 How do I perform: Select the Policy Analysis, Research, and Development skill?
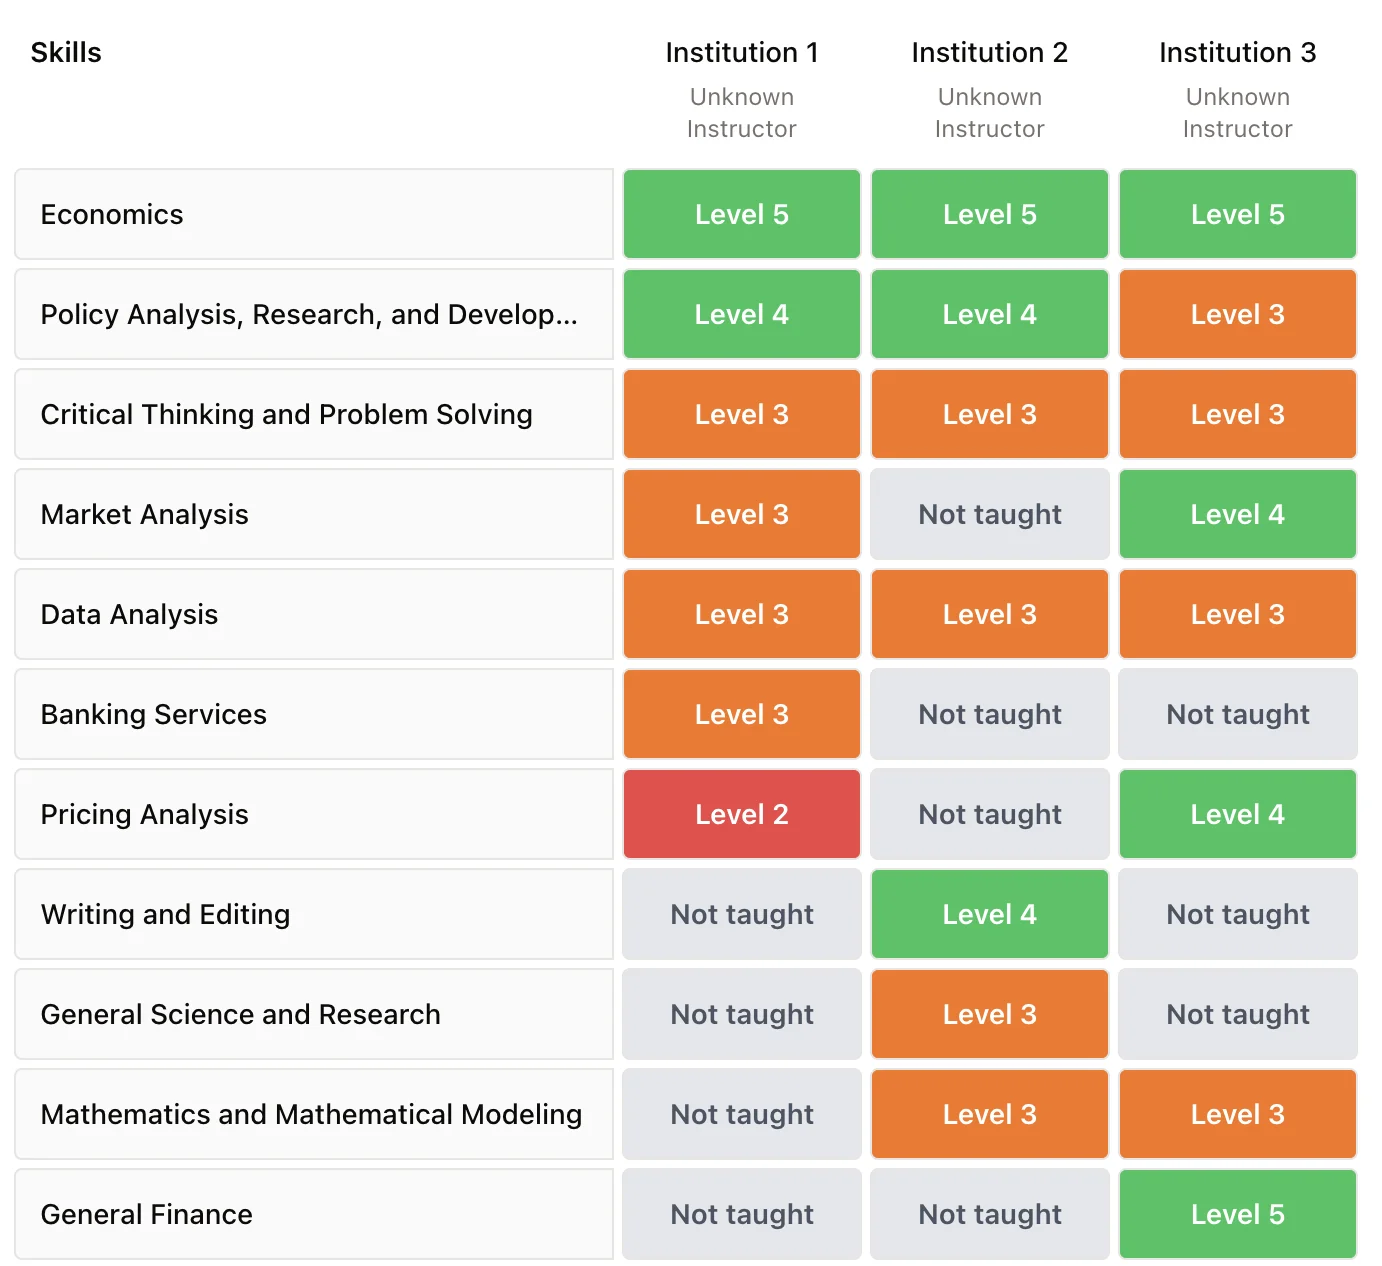tap(313, 314)
